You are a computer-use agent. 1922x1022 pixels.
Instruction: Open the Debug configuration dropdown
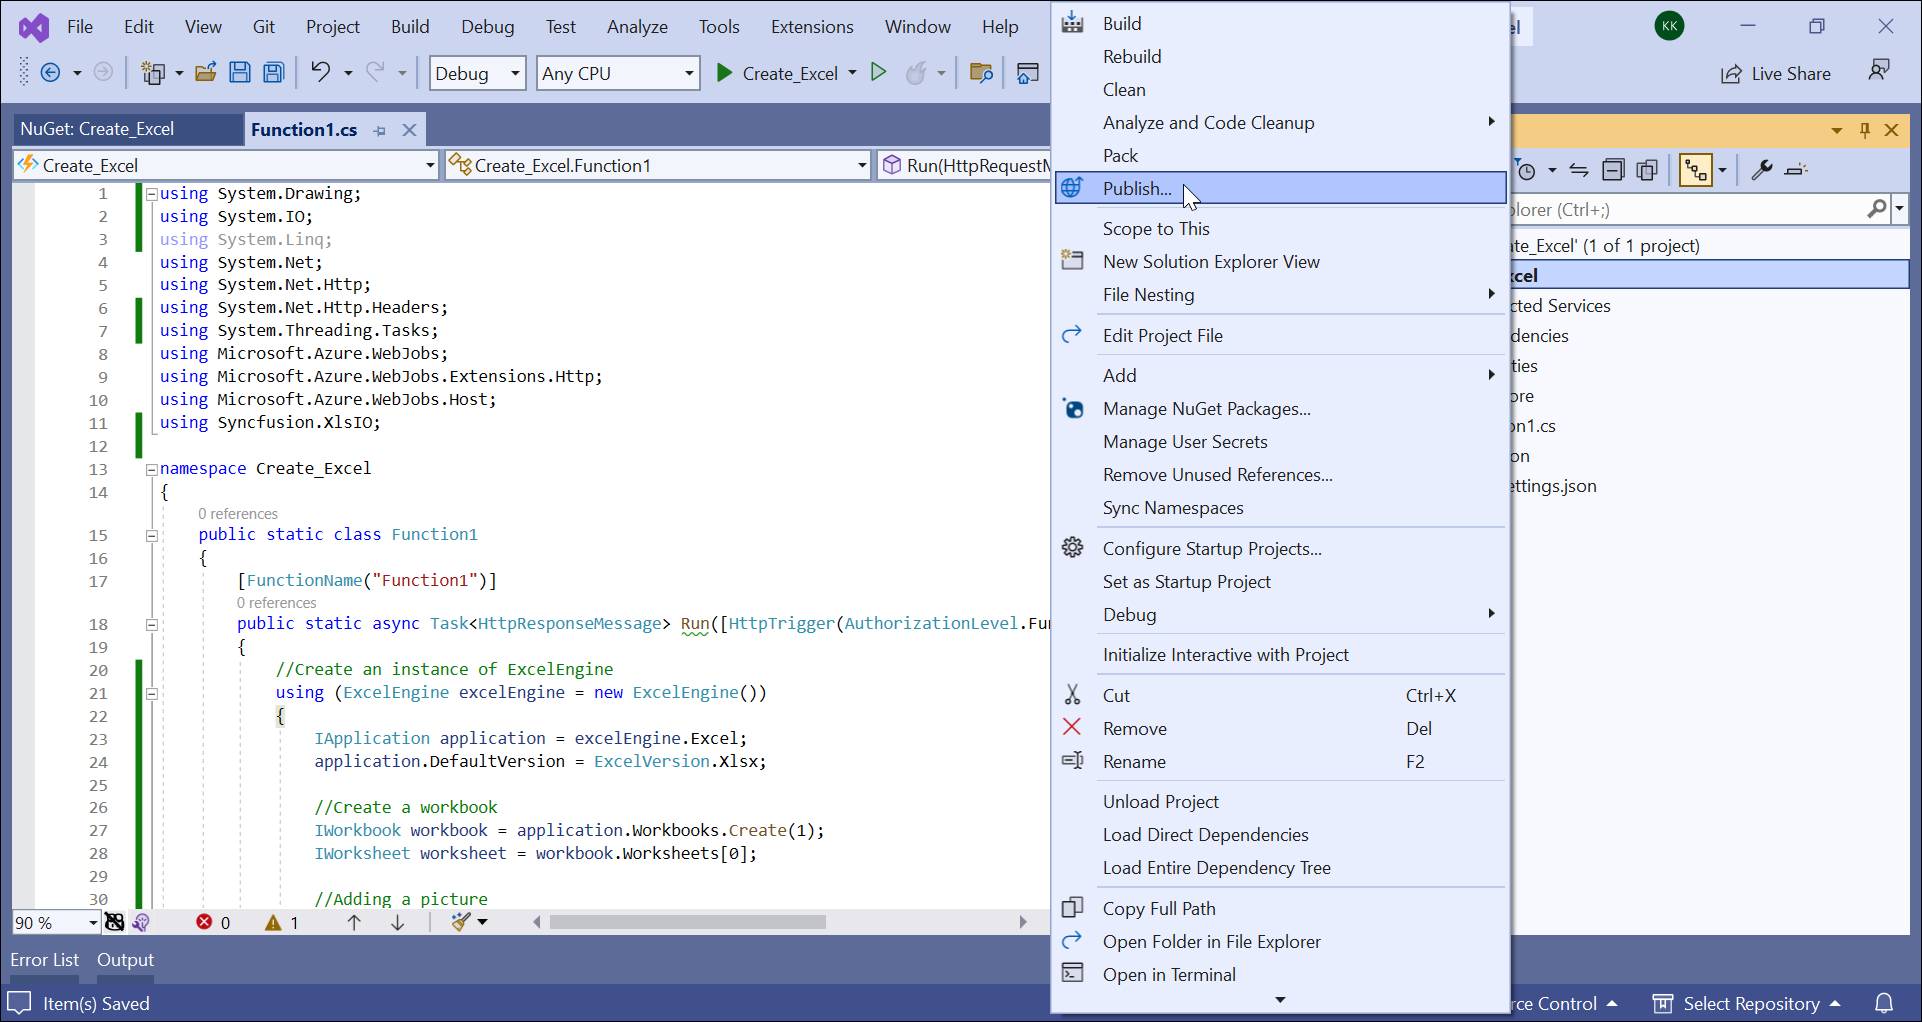(477, 73)
